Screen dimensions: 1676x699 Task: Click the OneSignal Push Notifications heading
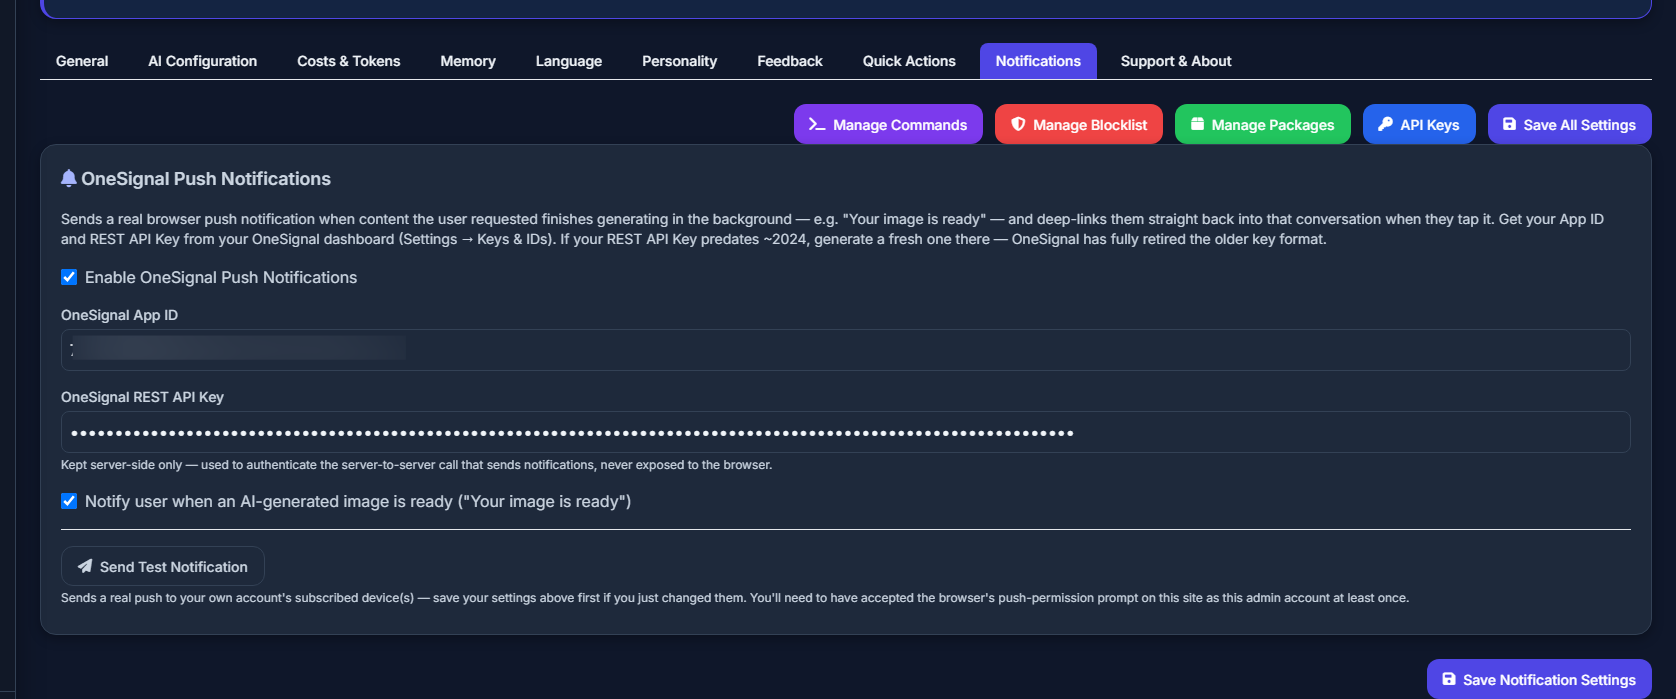click(206, 179)
